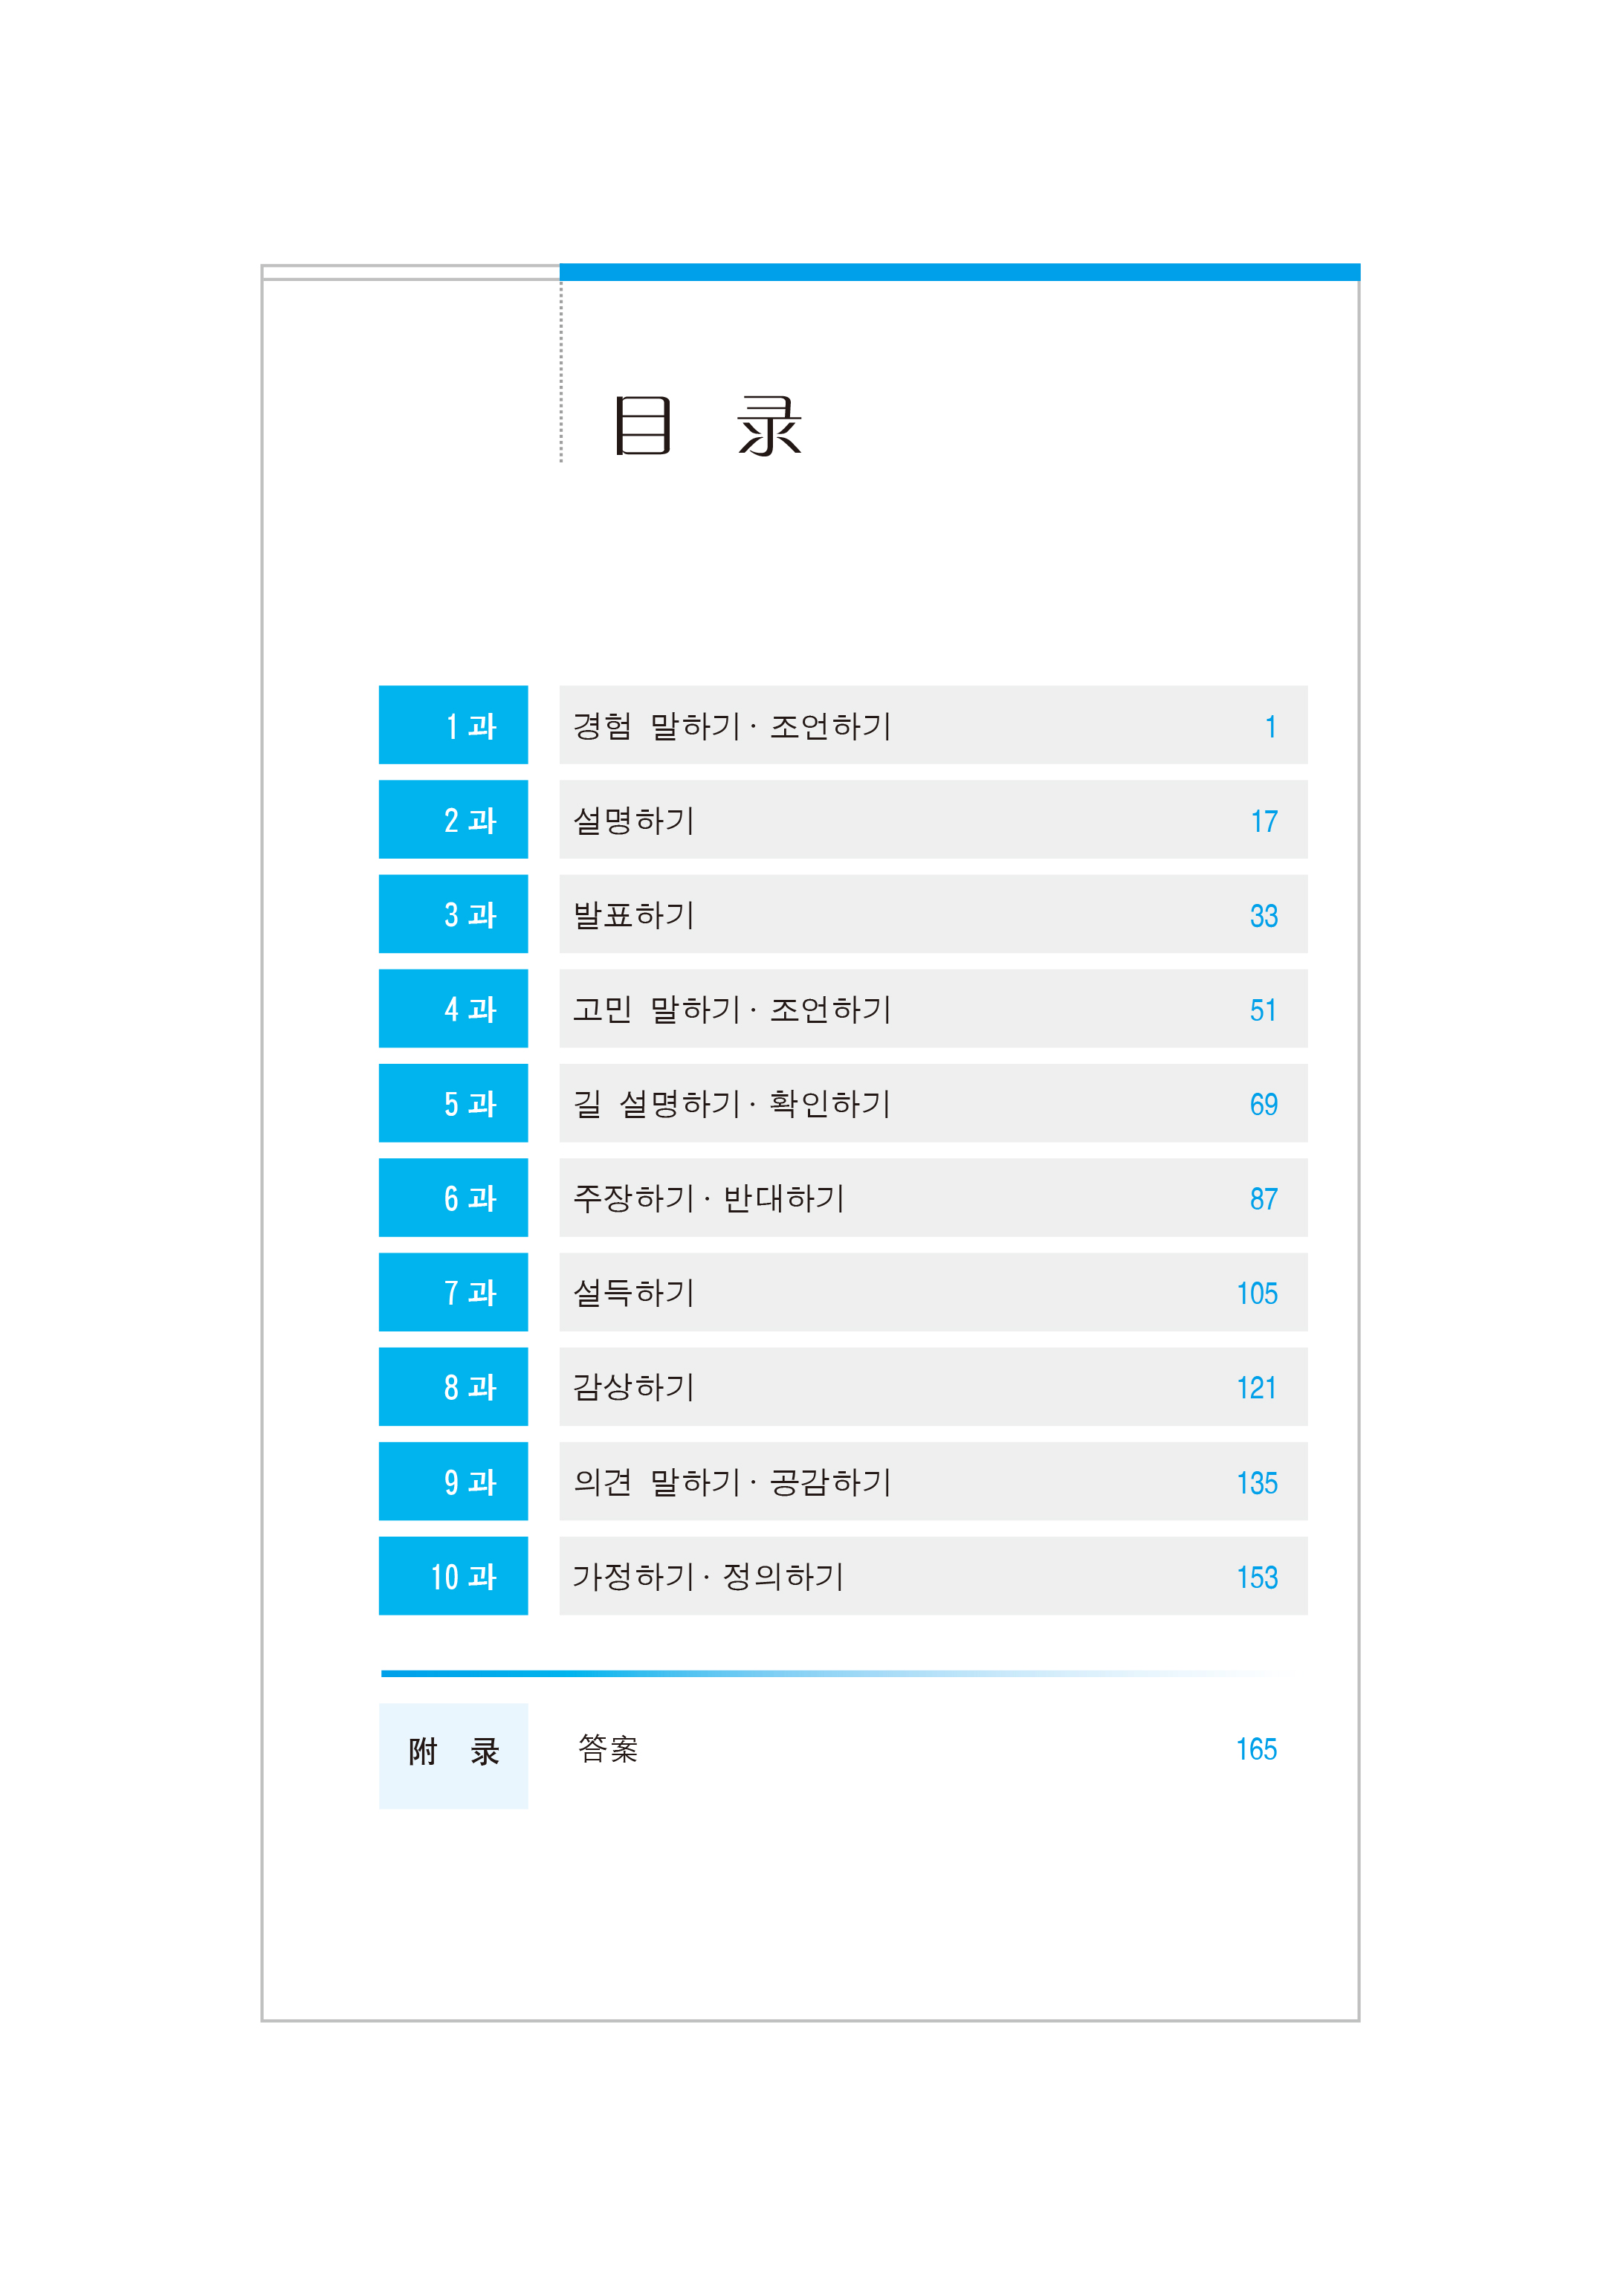The height and width of the screenshot is (2283, 1624).
Task: Select the 9 과 chapter label
Action: [453, 1482]
